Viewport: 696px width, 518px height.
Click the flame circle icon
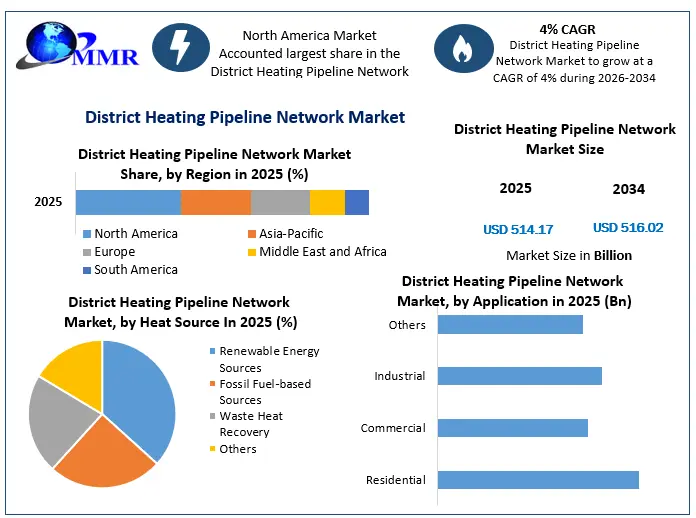coord(463,48)
